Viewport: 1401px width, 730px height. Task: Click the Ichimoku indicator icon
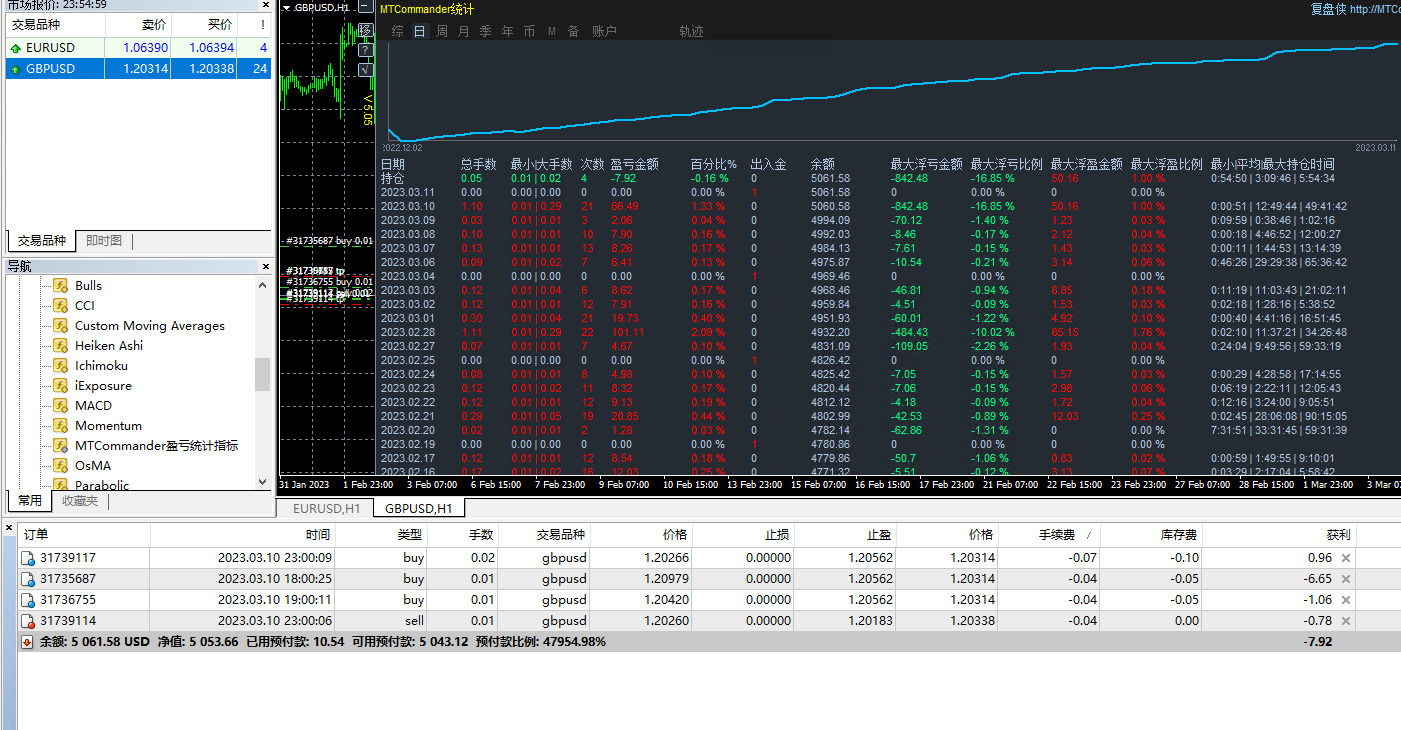[x=60, y=366]
